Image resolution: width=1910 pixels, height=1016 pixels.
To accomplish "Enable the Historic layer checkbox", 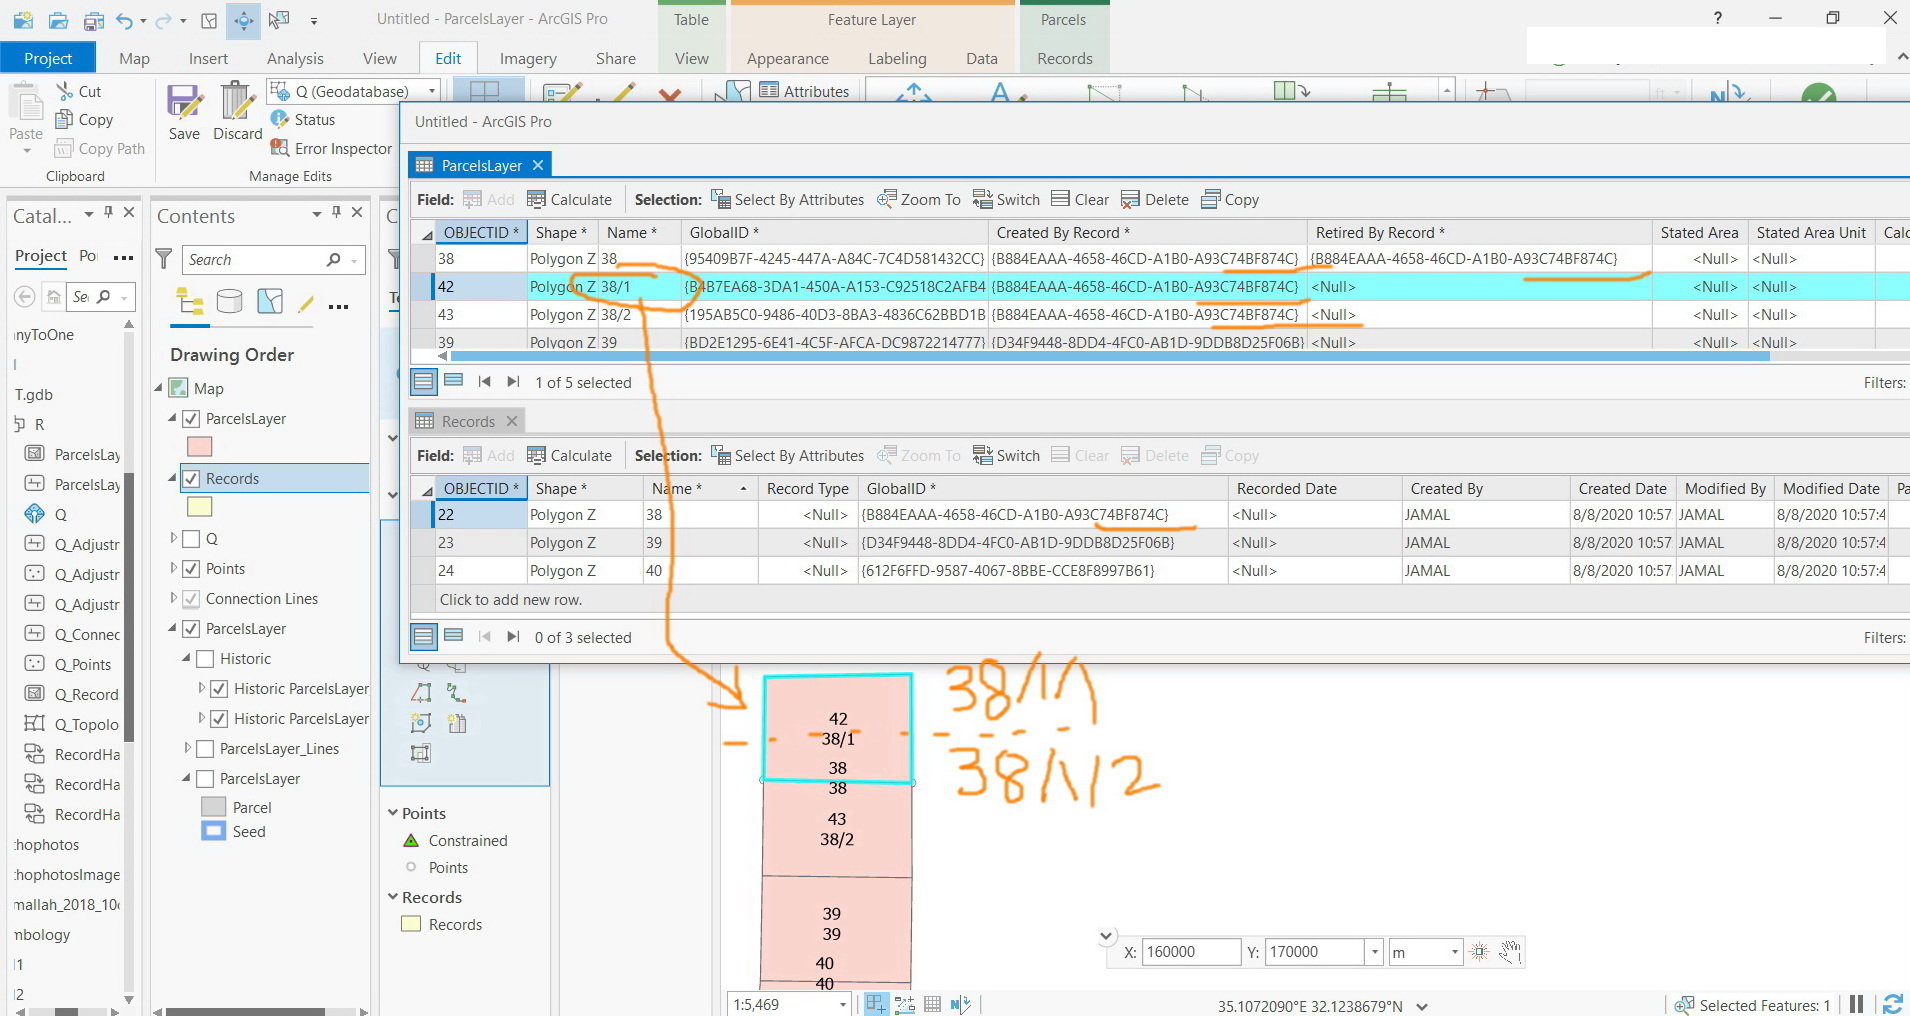I will 205,658.
